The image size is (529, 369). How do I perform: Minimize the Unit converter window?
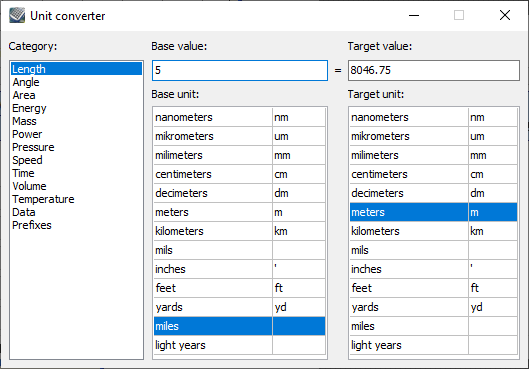414,15
